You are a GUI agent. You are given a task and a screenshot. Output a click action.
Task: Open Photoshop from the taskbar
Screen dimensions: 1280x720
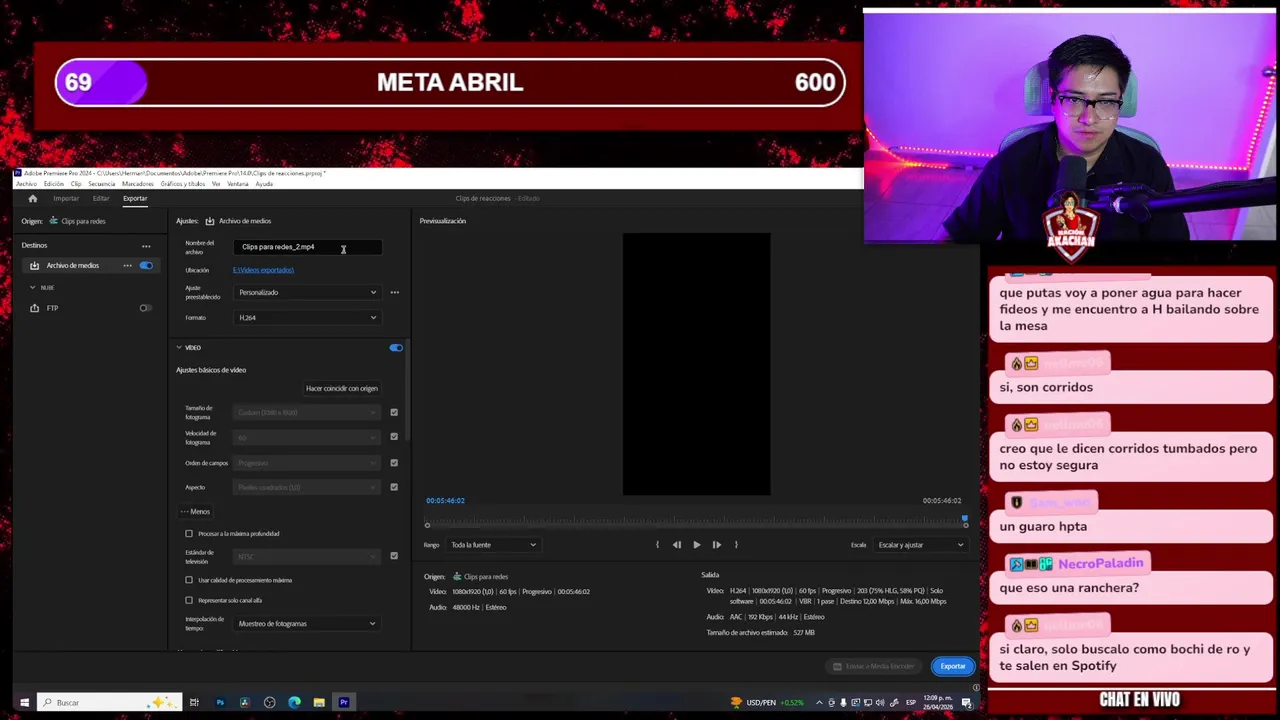(x=220, y=702)
